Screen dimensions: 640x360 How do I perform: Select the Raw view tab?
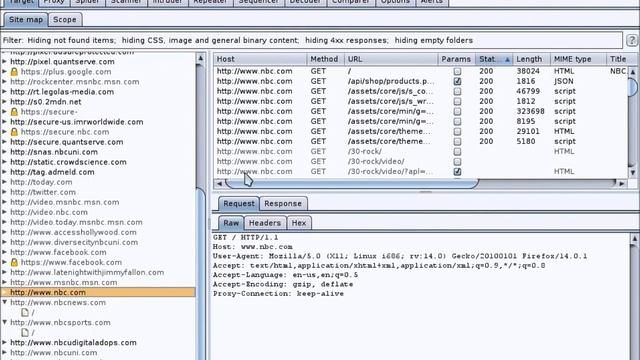[x=231, y=223]
